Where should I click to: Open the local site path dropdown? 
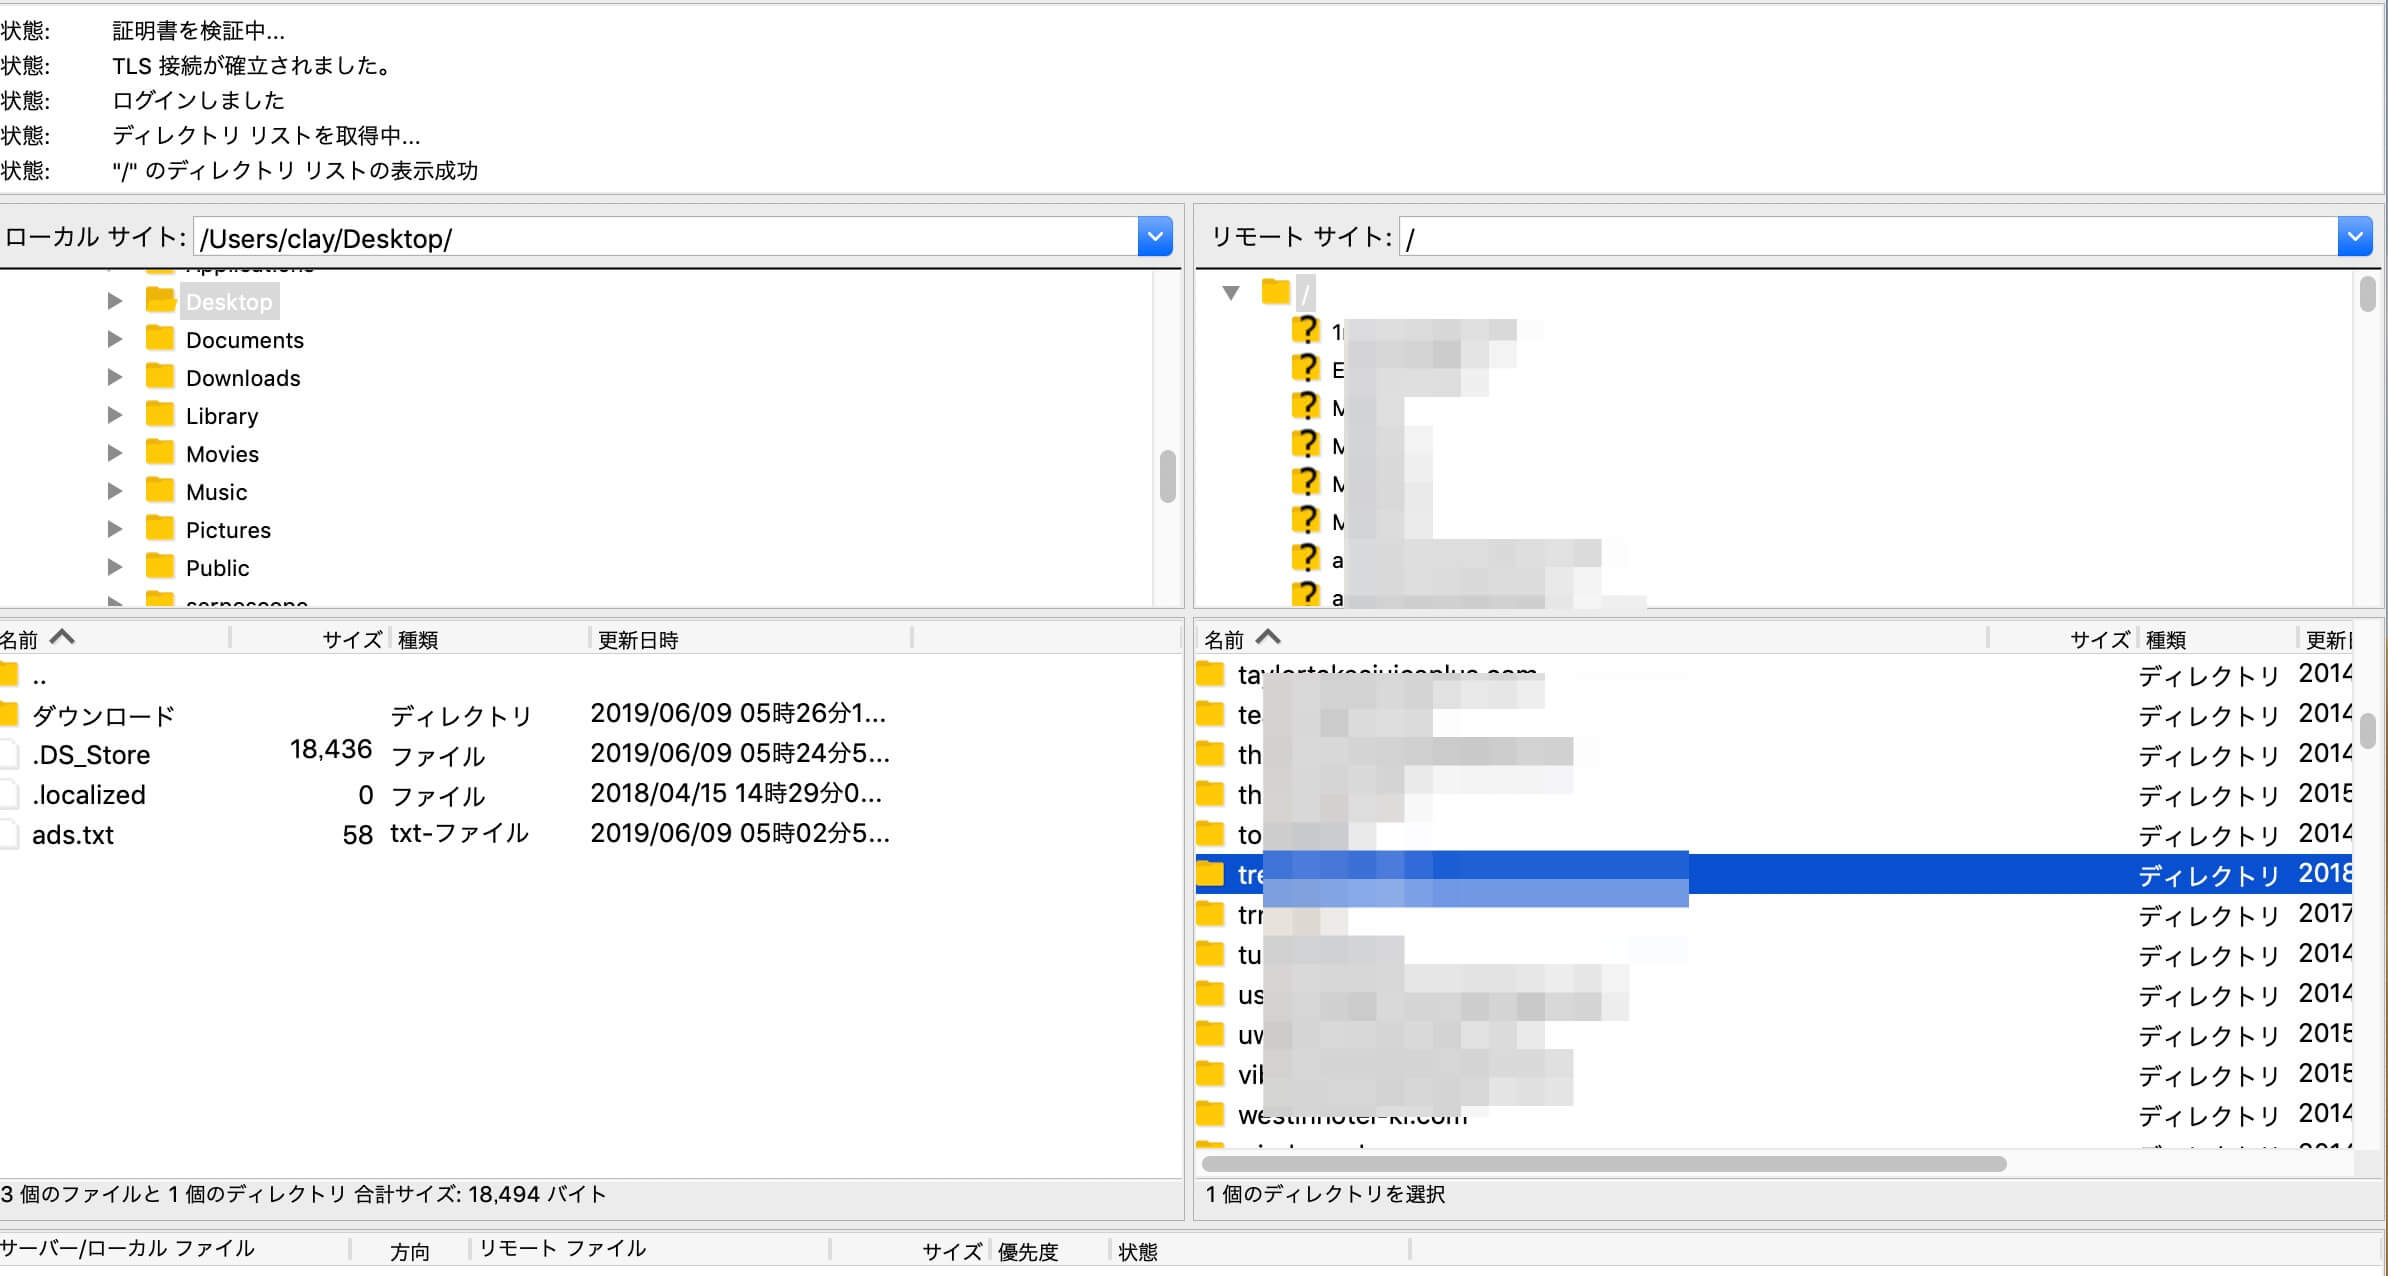coord(1155,237)
